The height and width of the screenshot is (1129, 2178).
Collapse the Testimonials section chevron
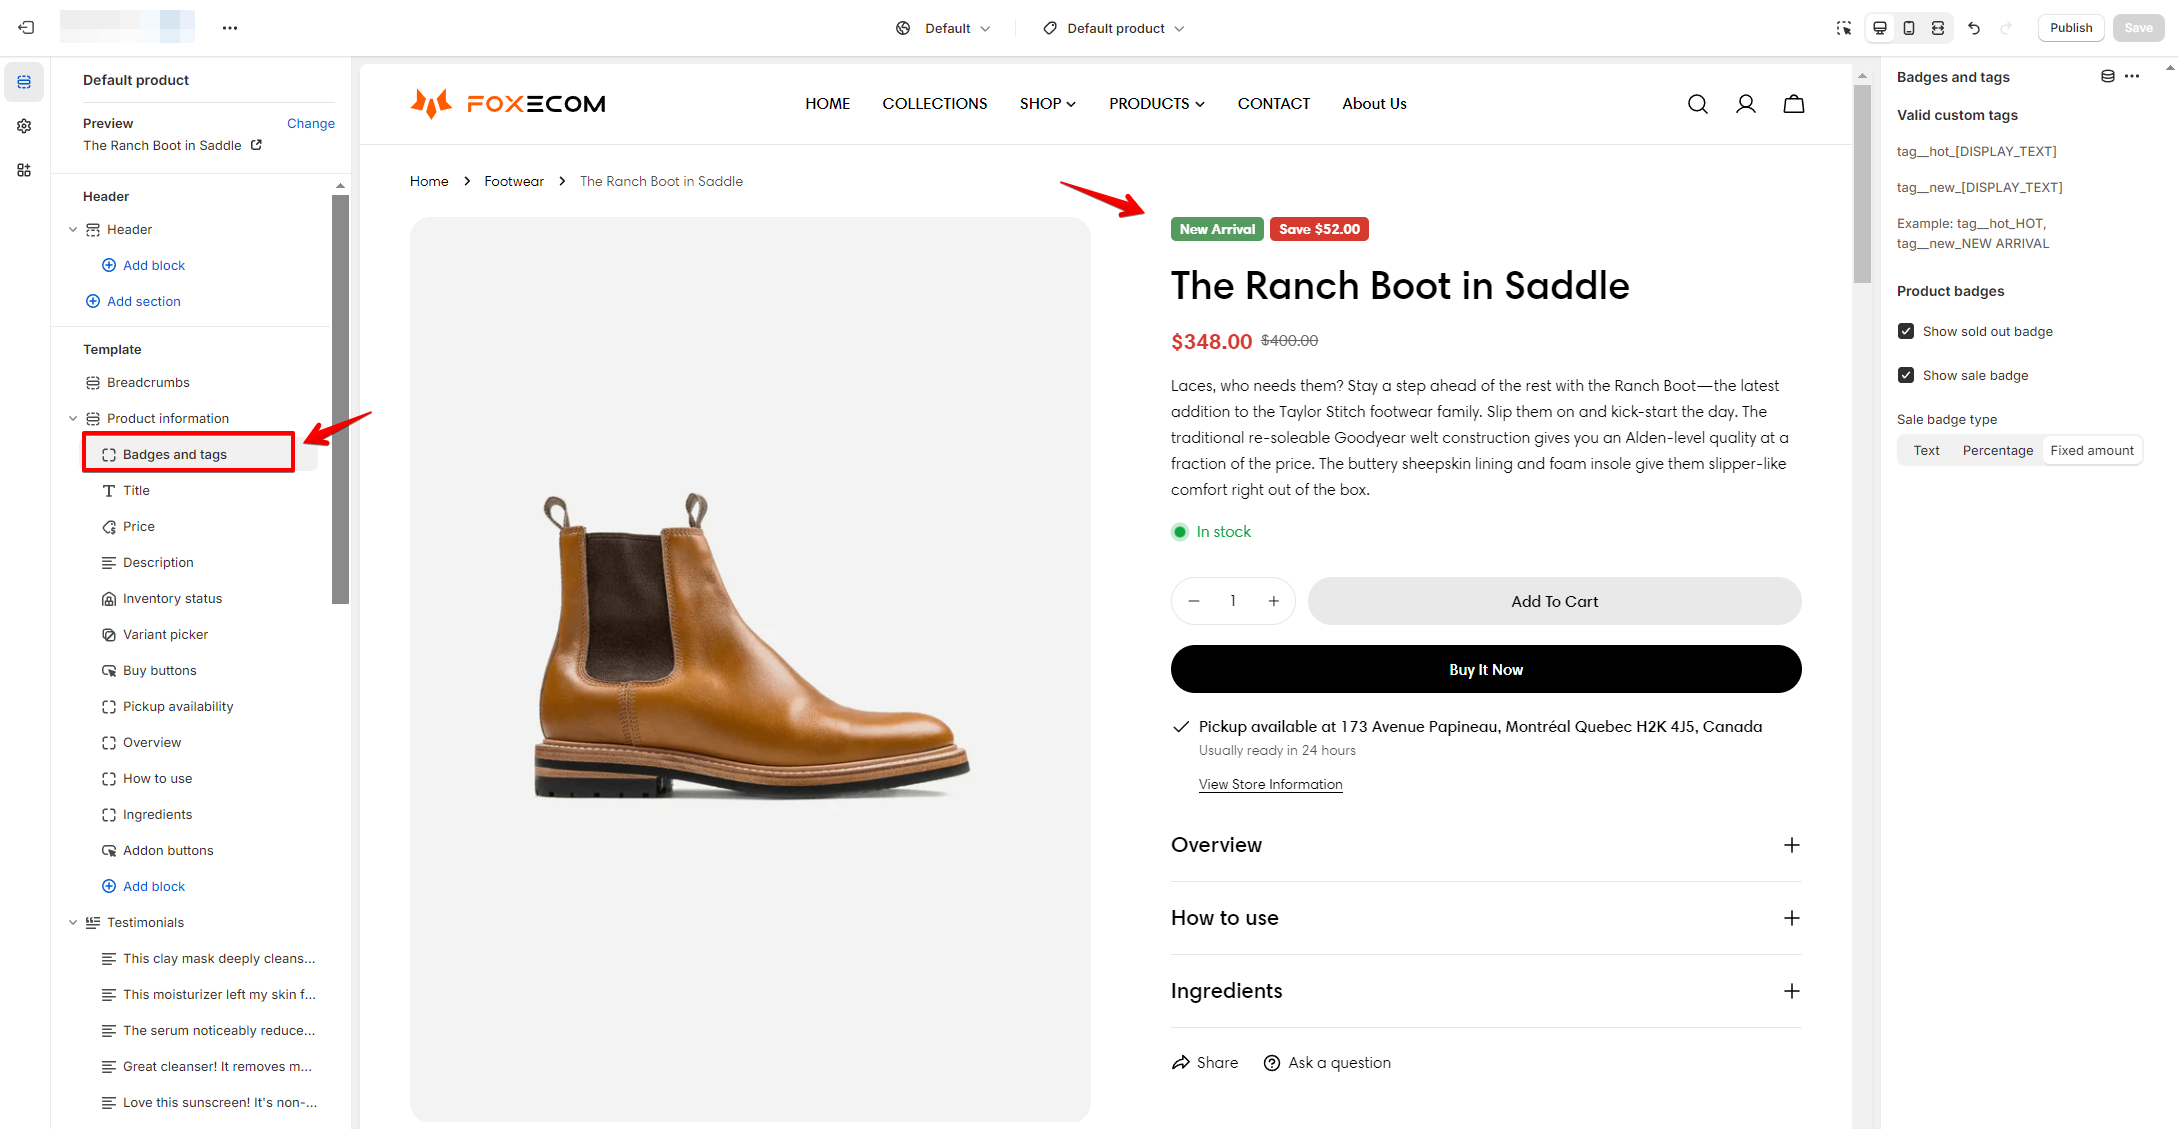click(x=73, y=922)
